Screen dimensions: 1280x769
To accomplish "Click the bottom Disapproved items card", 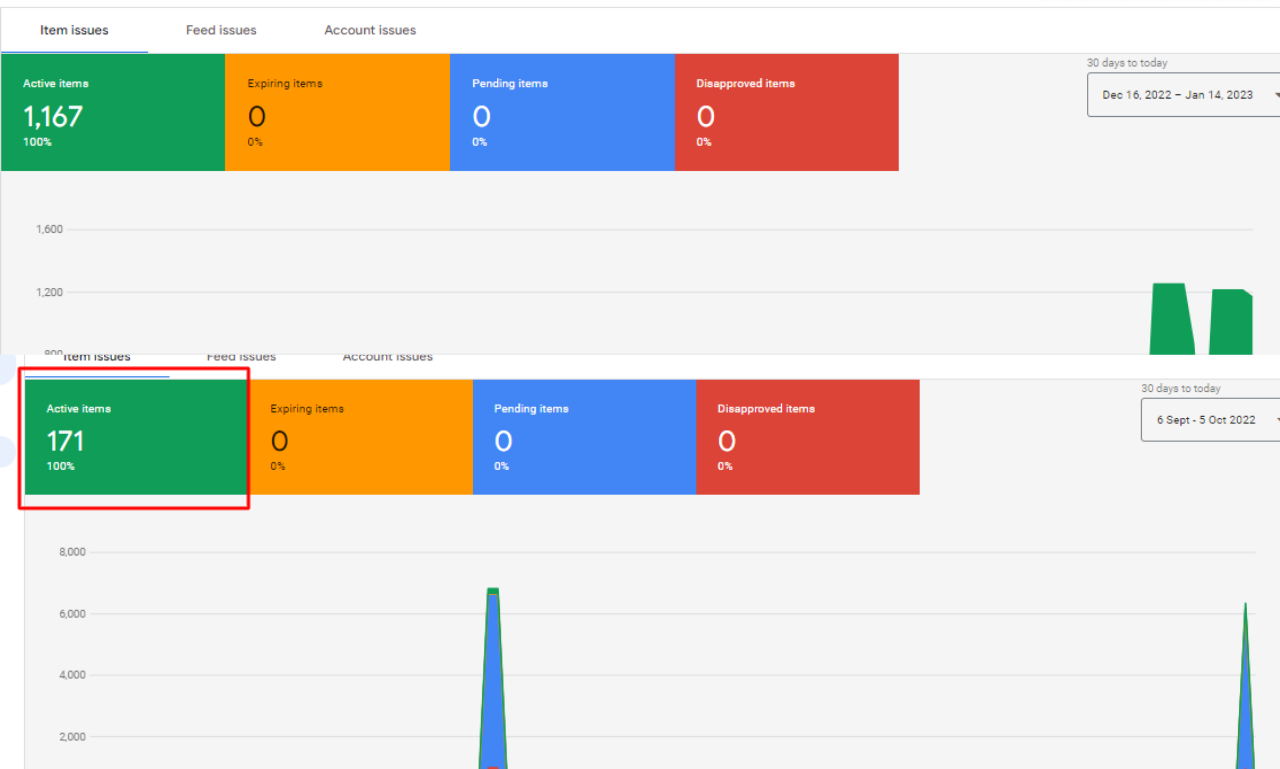I will point(808,437).
